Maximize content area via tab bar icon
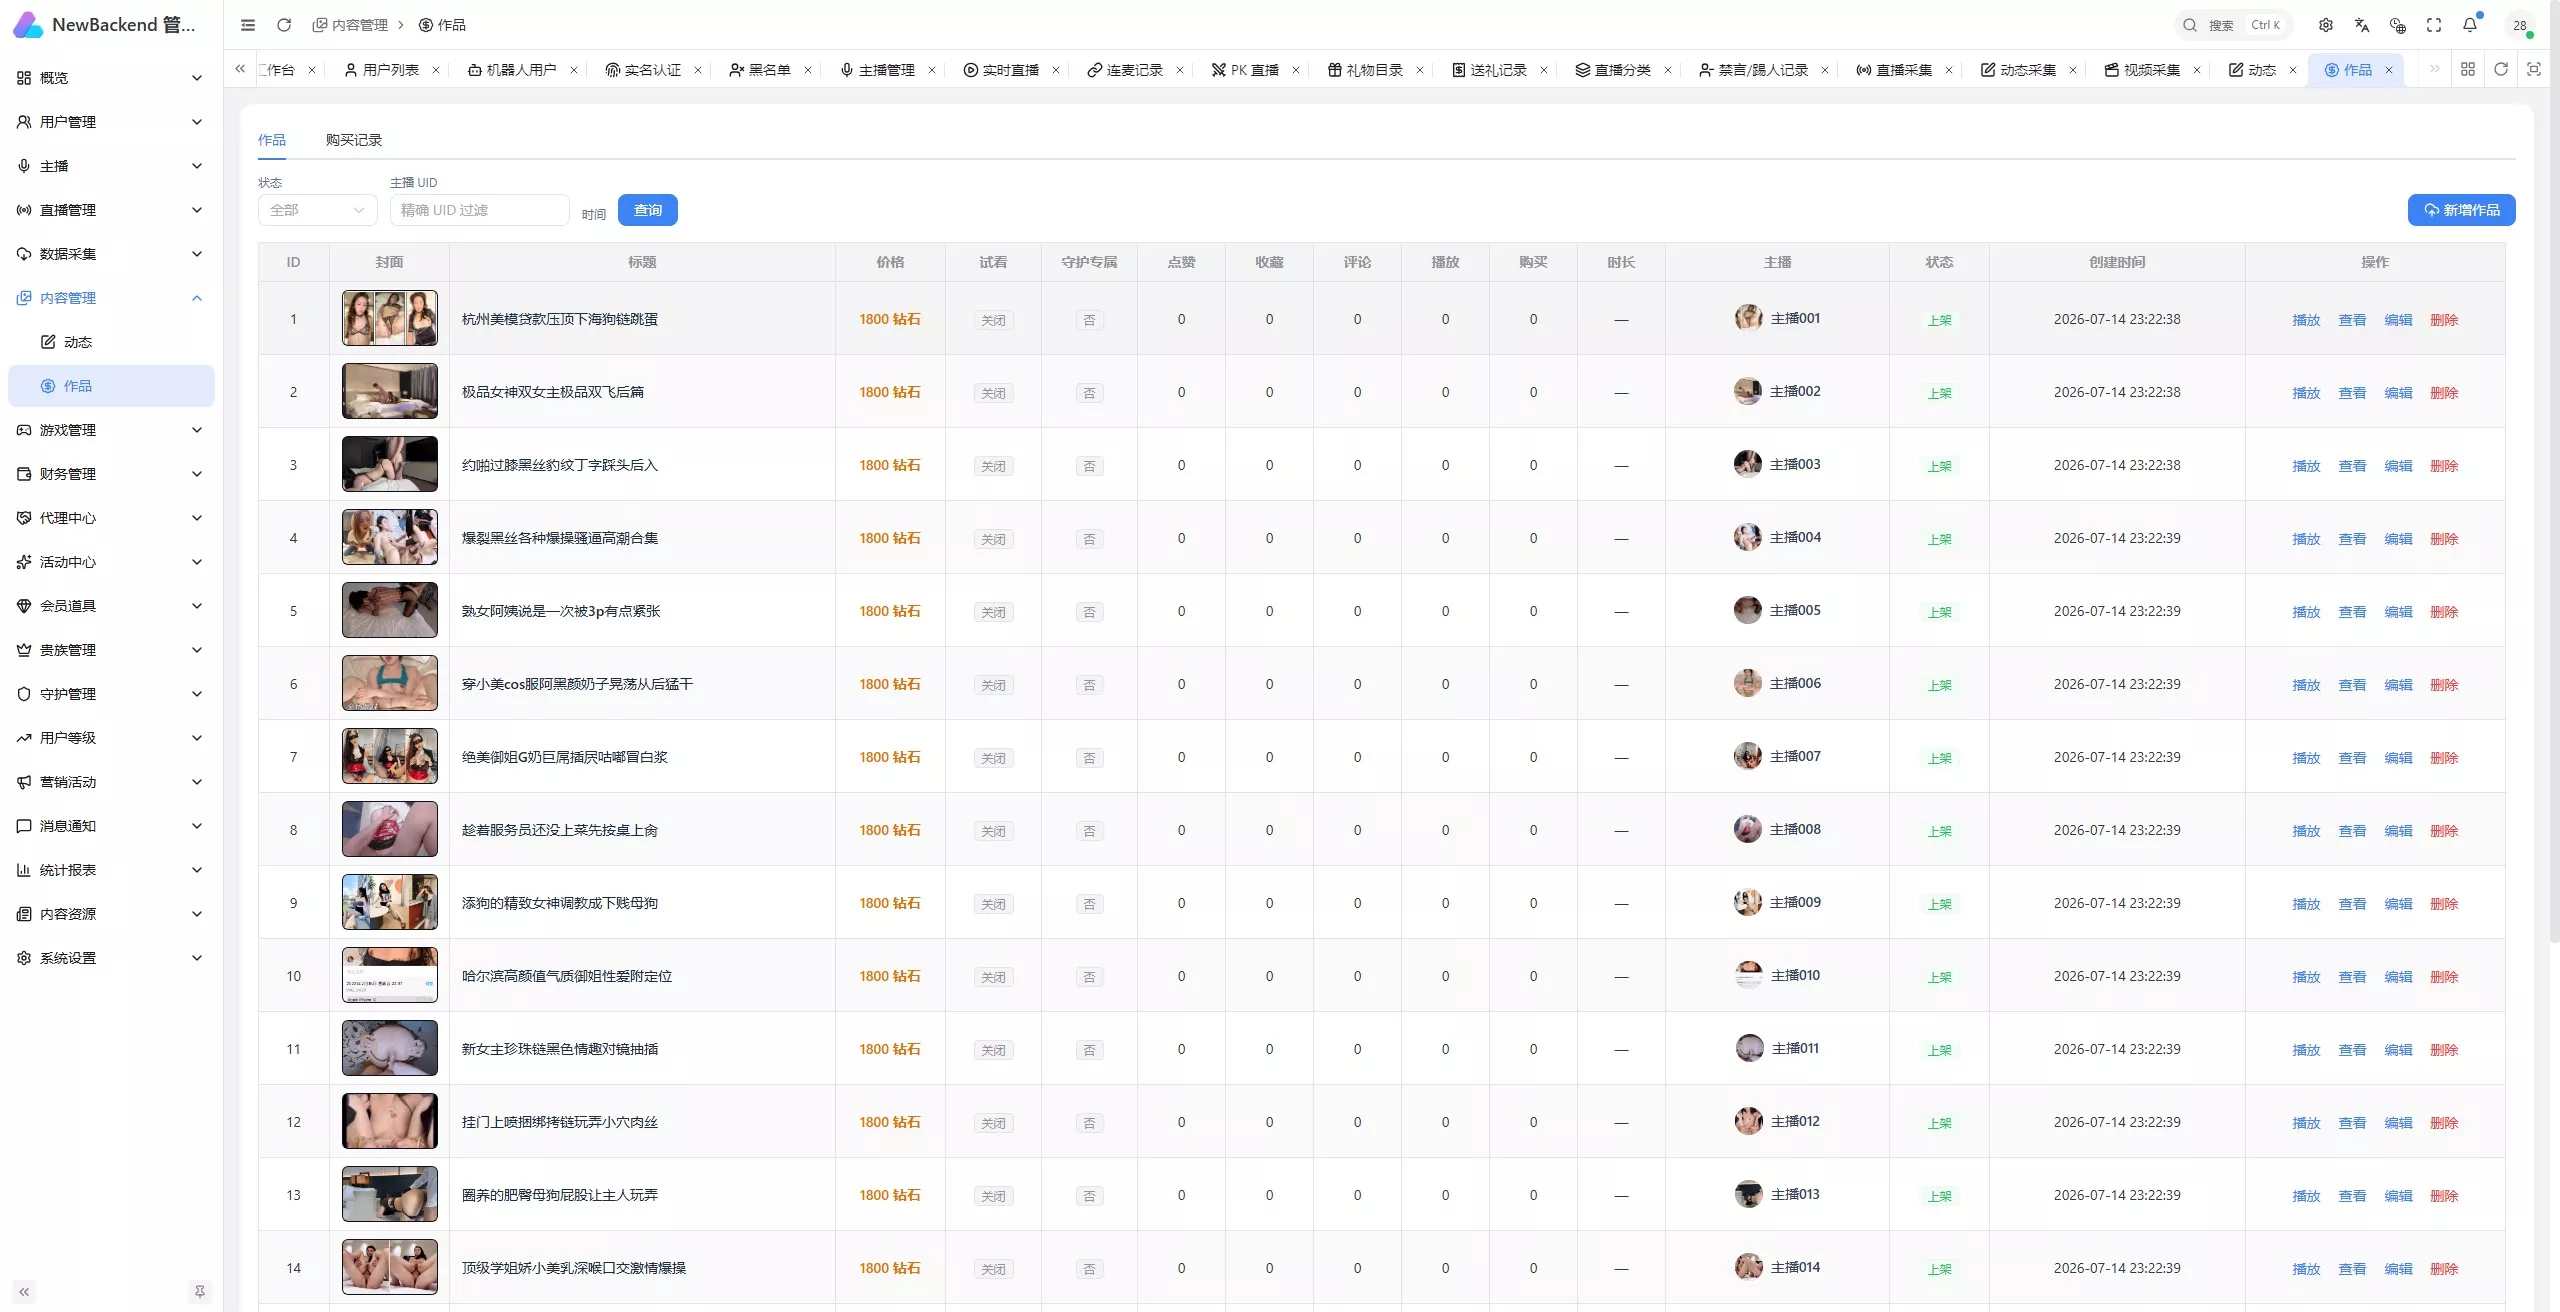Screen dimensions: 2560x1312 [2534, 69]
